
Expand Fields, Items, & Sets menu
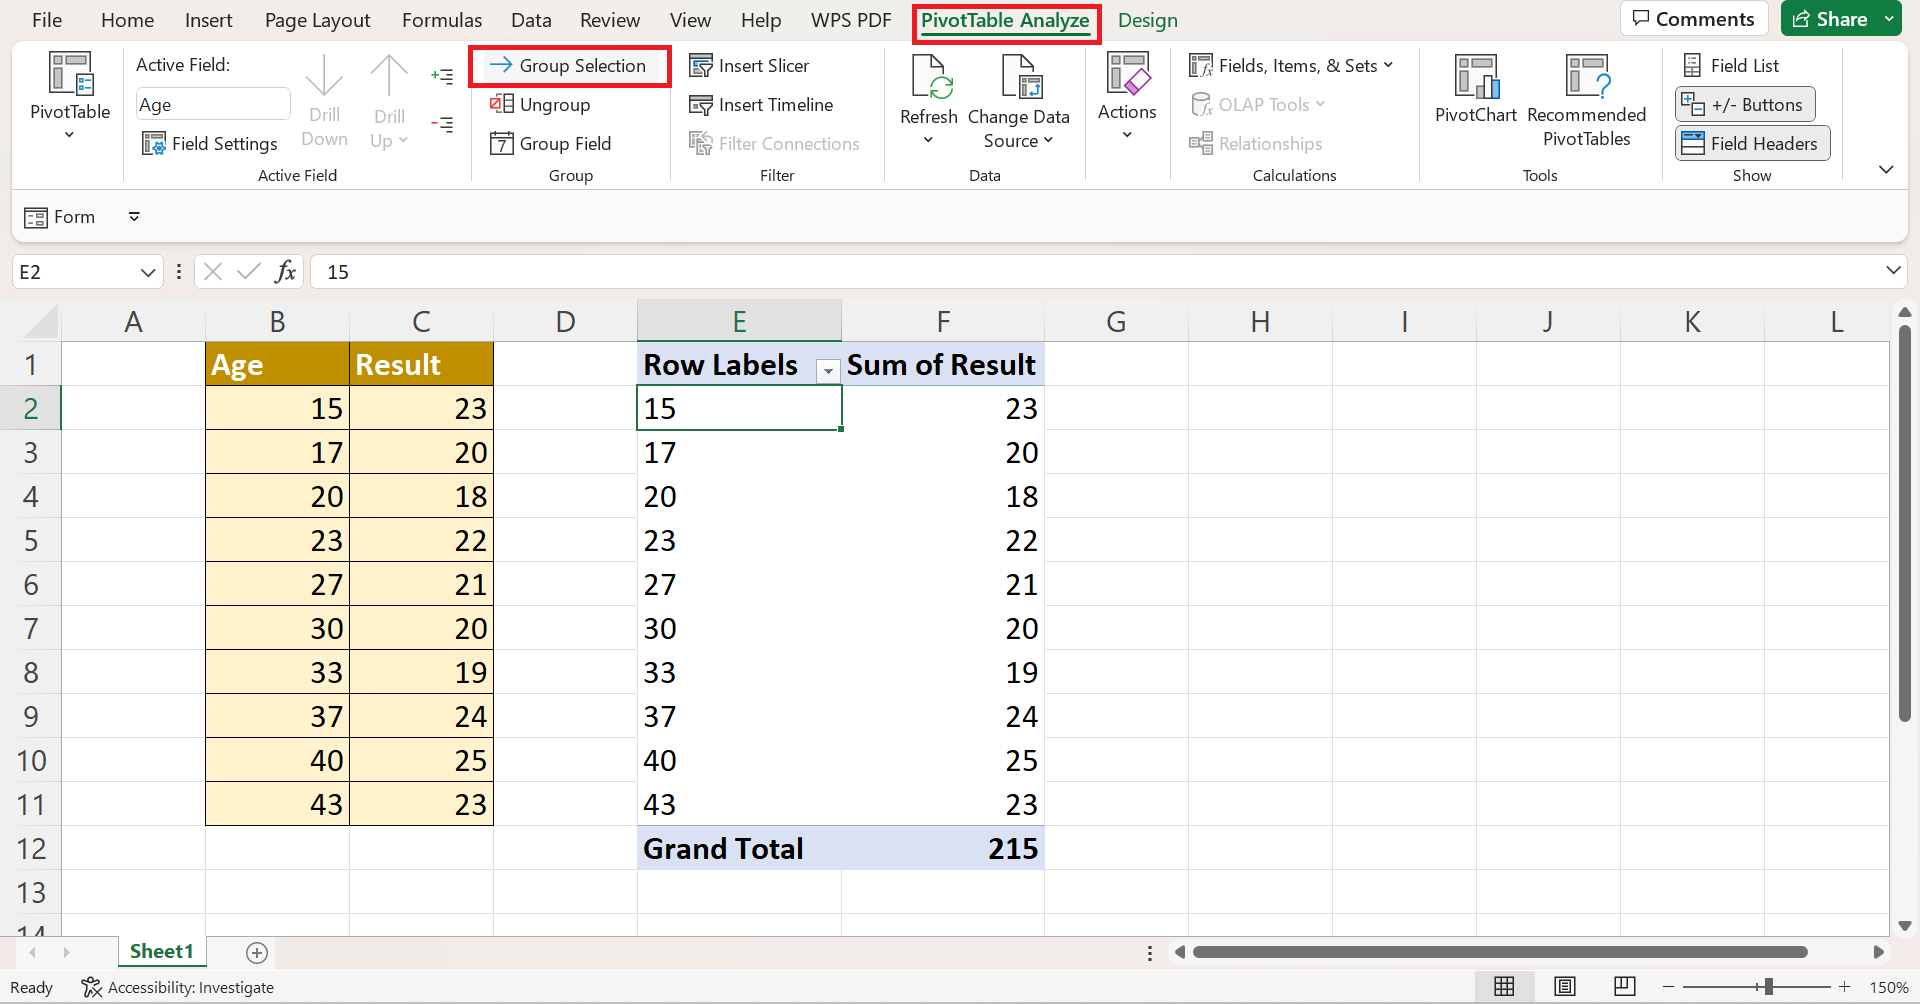coord(1290,66)
